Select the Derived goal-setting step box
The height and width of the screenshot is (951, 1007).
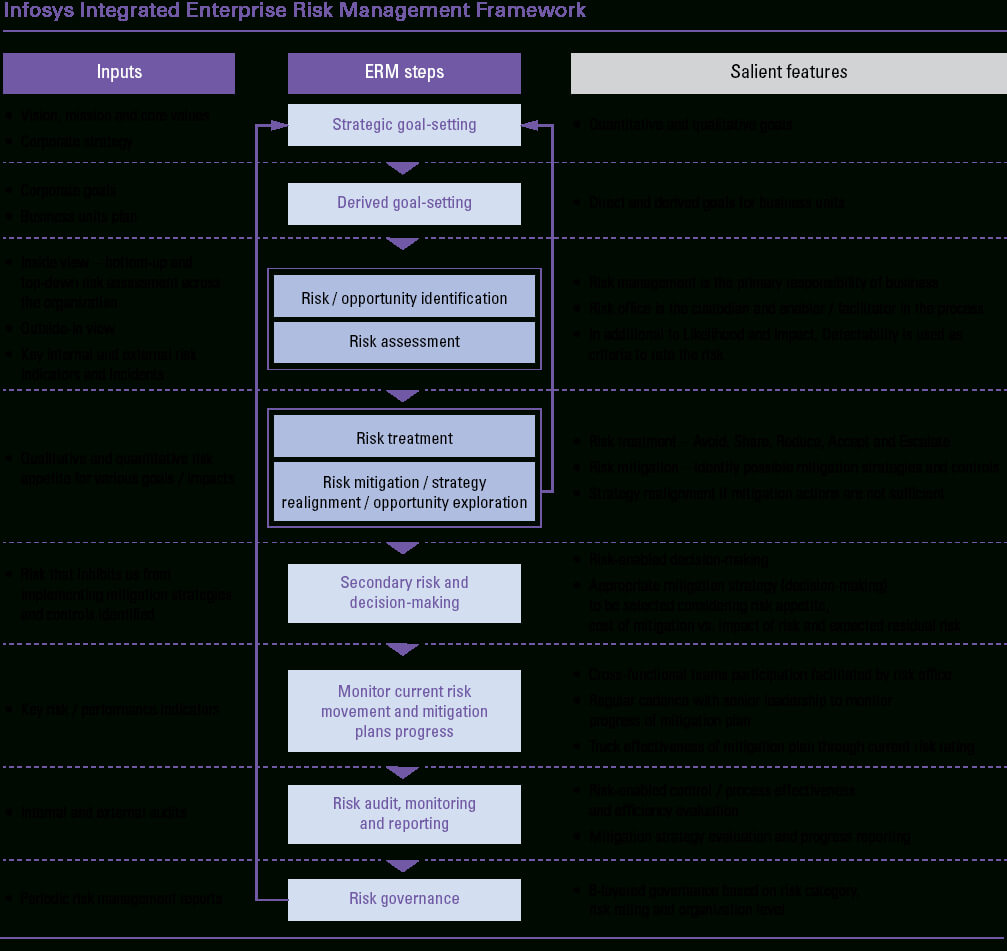point(404,204)
